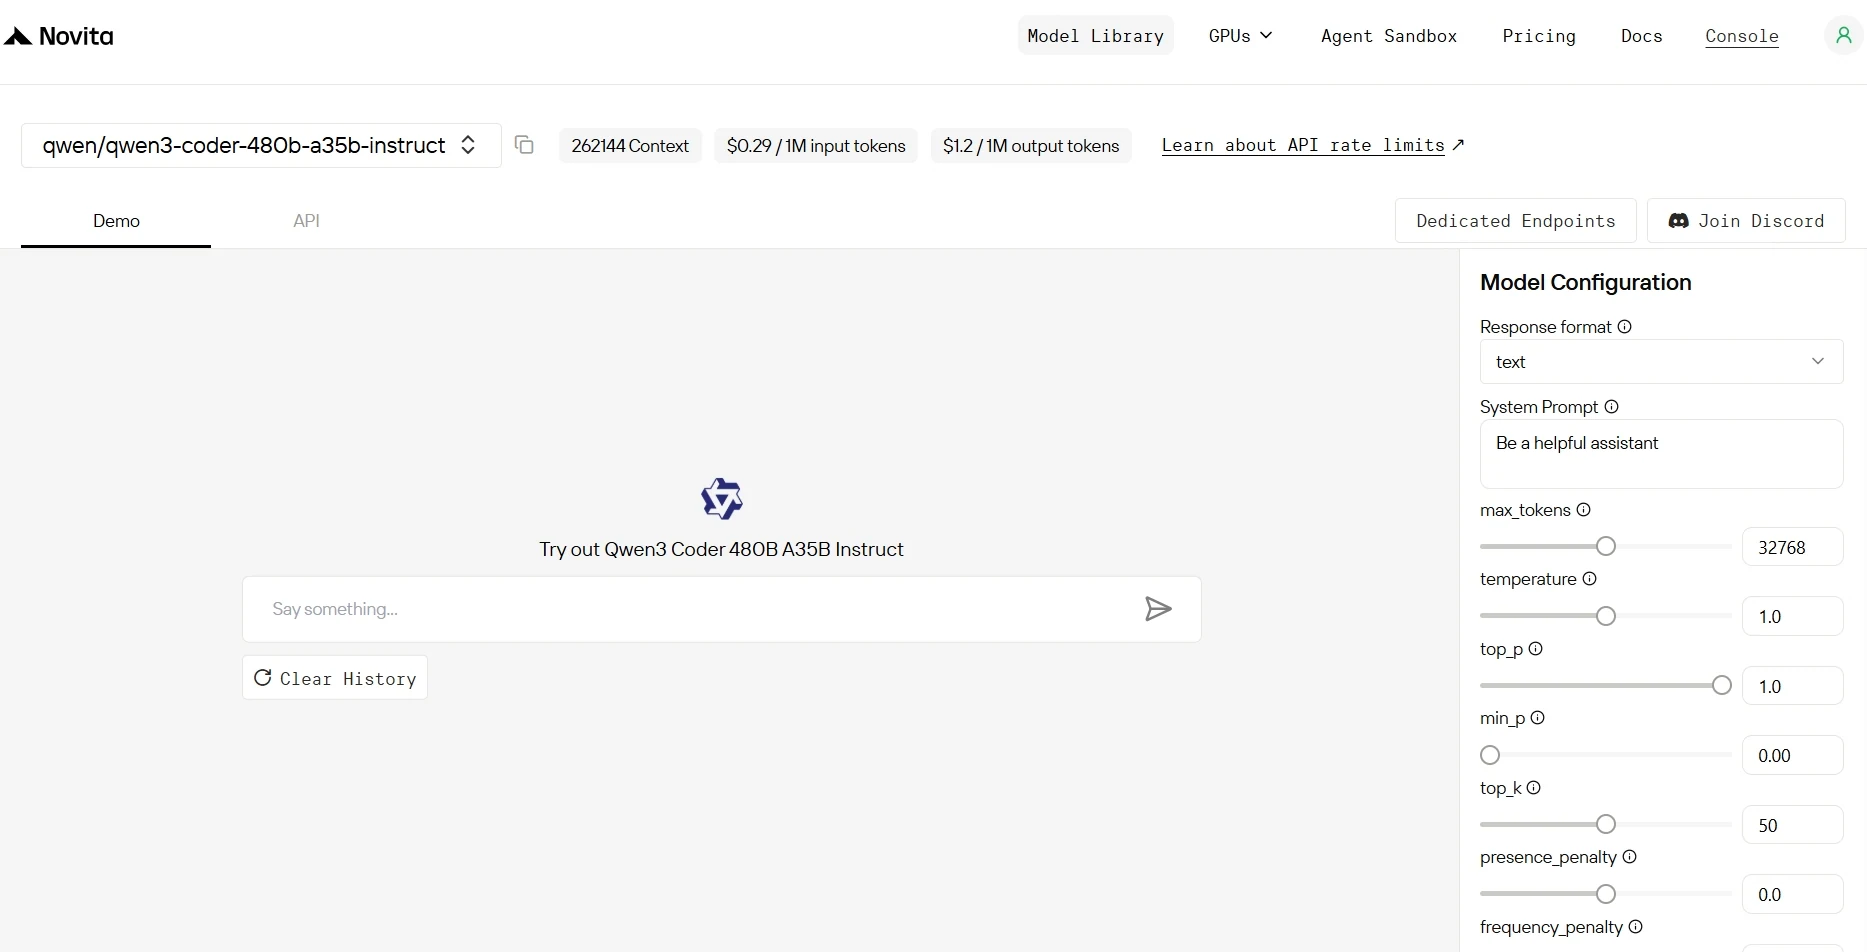Click the top_k value field
This screenshot has width=1867, height=952.
[1792, 825]
